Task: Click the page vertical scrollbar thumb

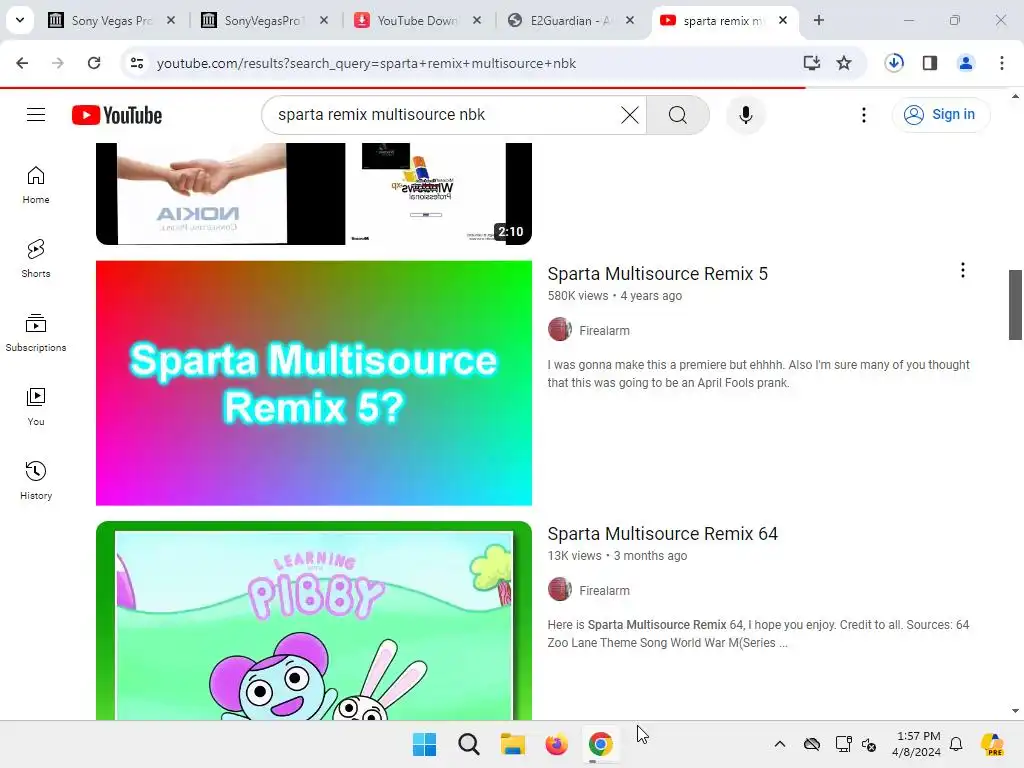Action: pyautogui.click(x=1015, y=304)
